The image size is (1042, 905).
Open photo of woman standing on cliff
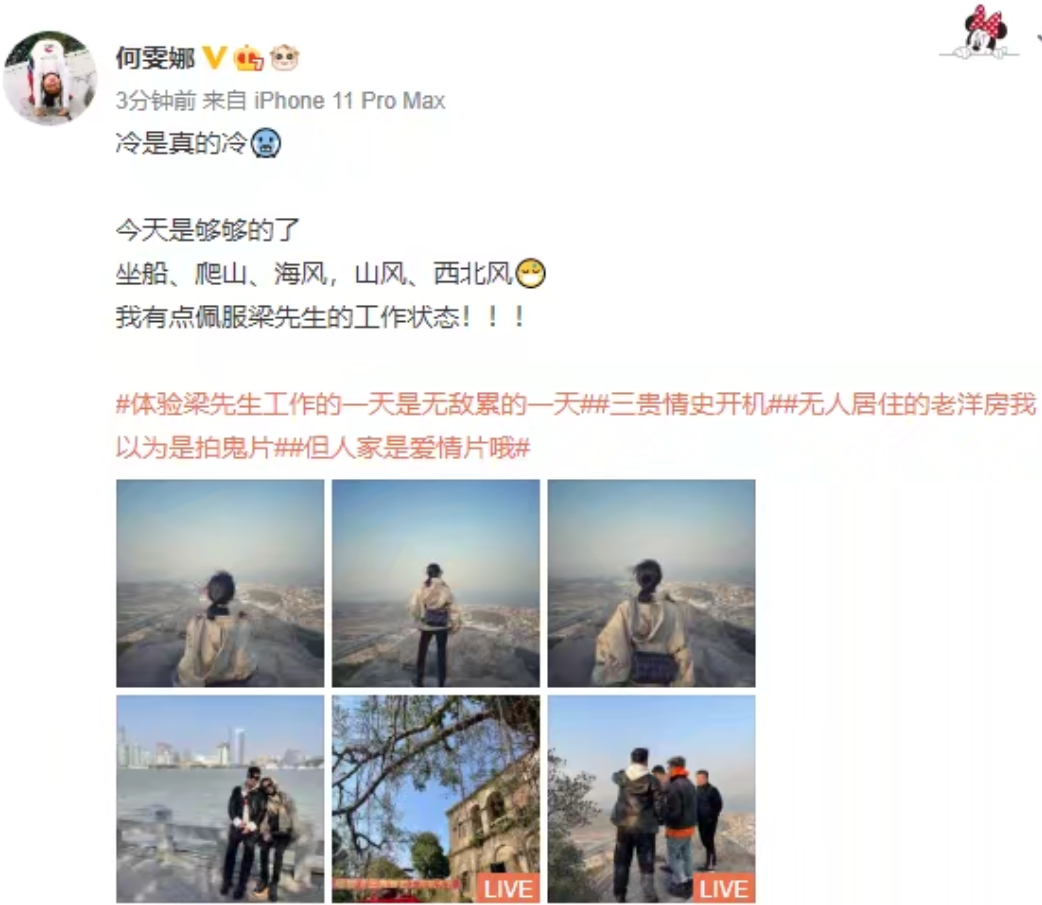pyautogui.click(x=436, y=583)
